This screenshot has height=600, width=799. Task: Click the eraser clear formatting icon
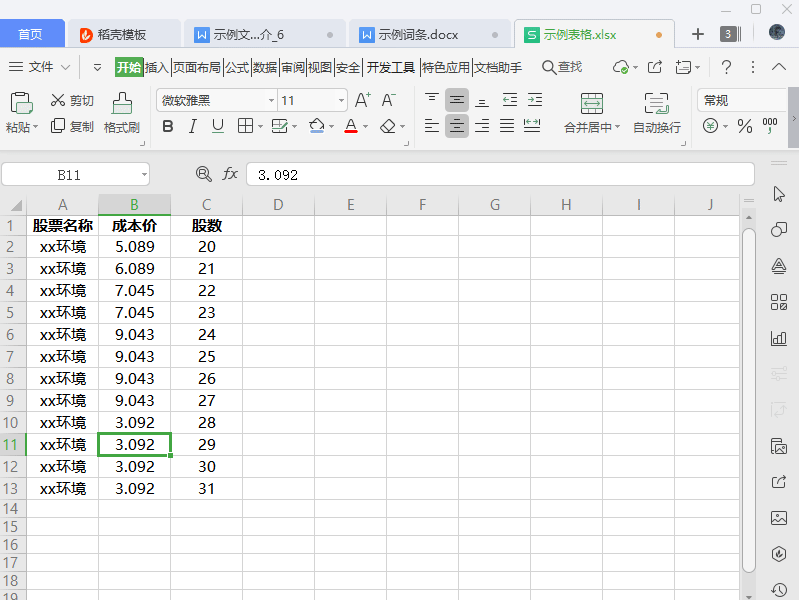click(x=388, y=127)
